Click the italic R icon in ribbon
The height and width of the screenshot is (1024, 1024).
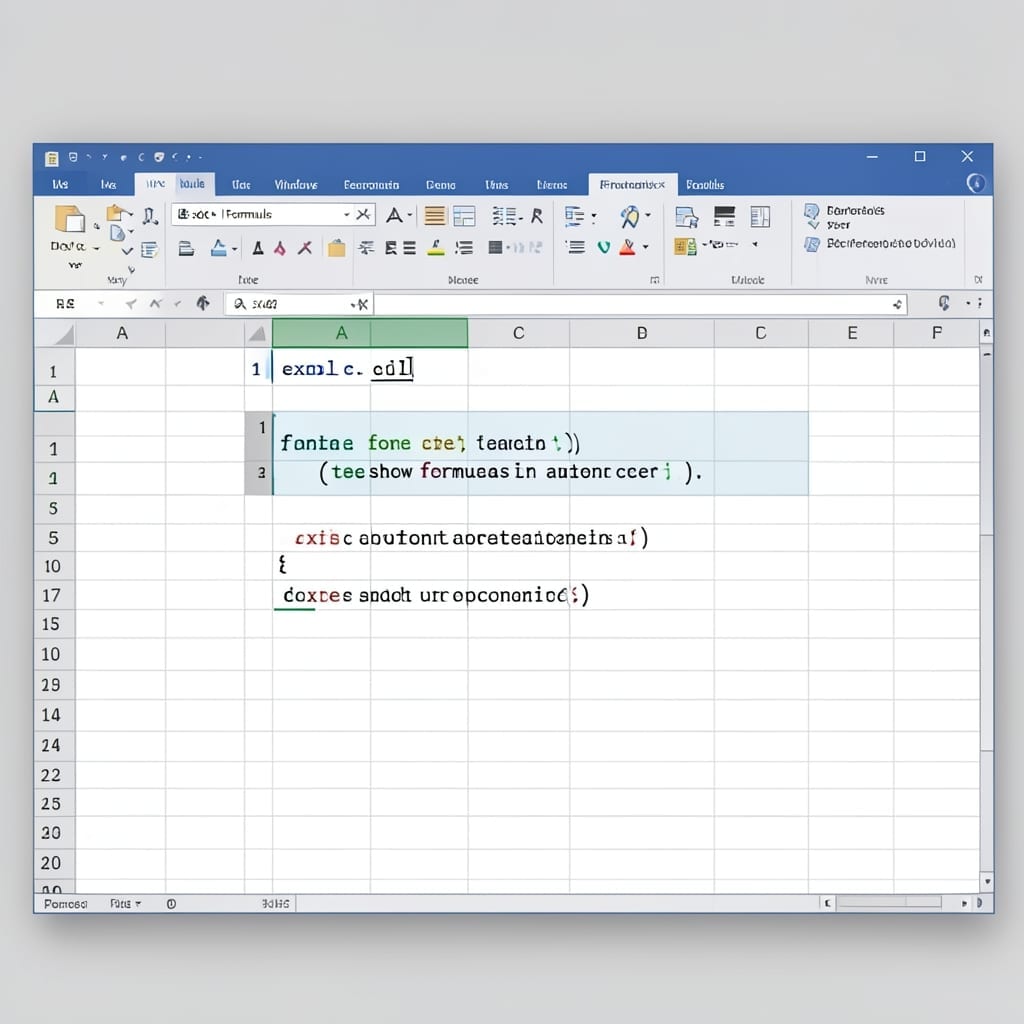click(537, 216)
